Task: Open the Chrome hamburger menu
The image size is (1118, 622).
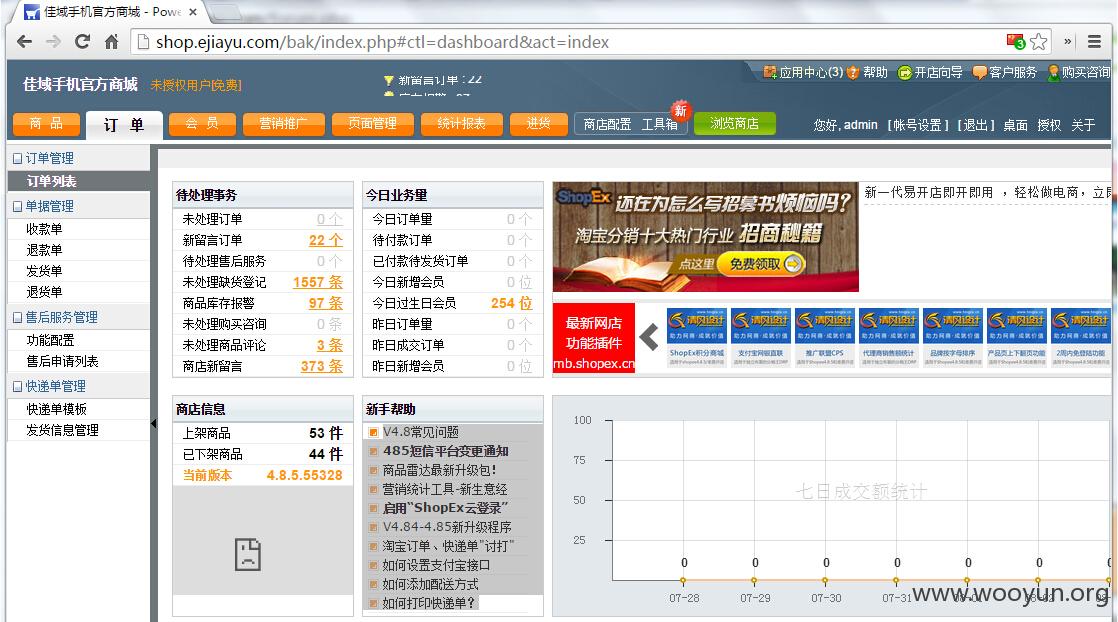Action: pyautogui.click(x=1094, y=41)
